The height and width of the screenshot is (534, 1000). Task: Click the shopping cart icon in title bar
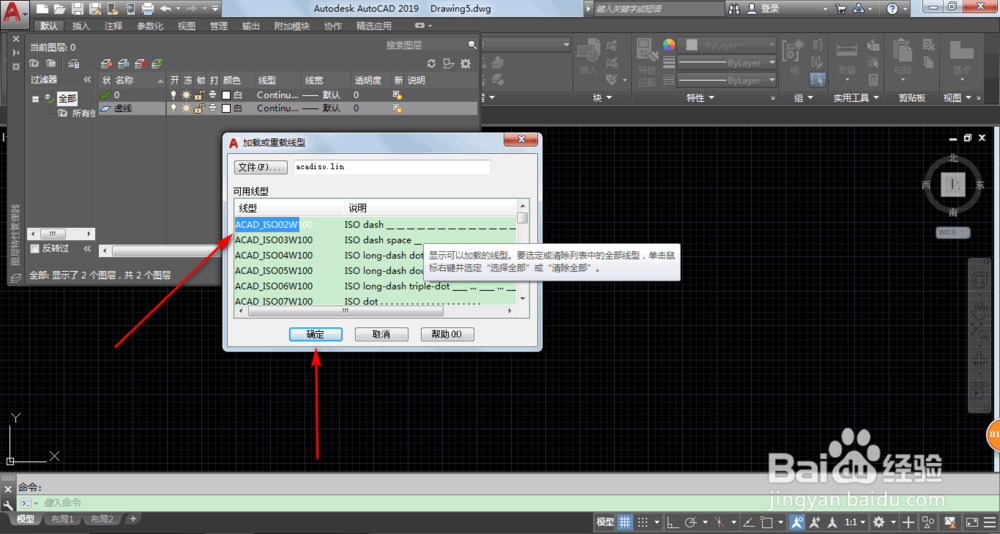coord(841,9)
